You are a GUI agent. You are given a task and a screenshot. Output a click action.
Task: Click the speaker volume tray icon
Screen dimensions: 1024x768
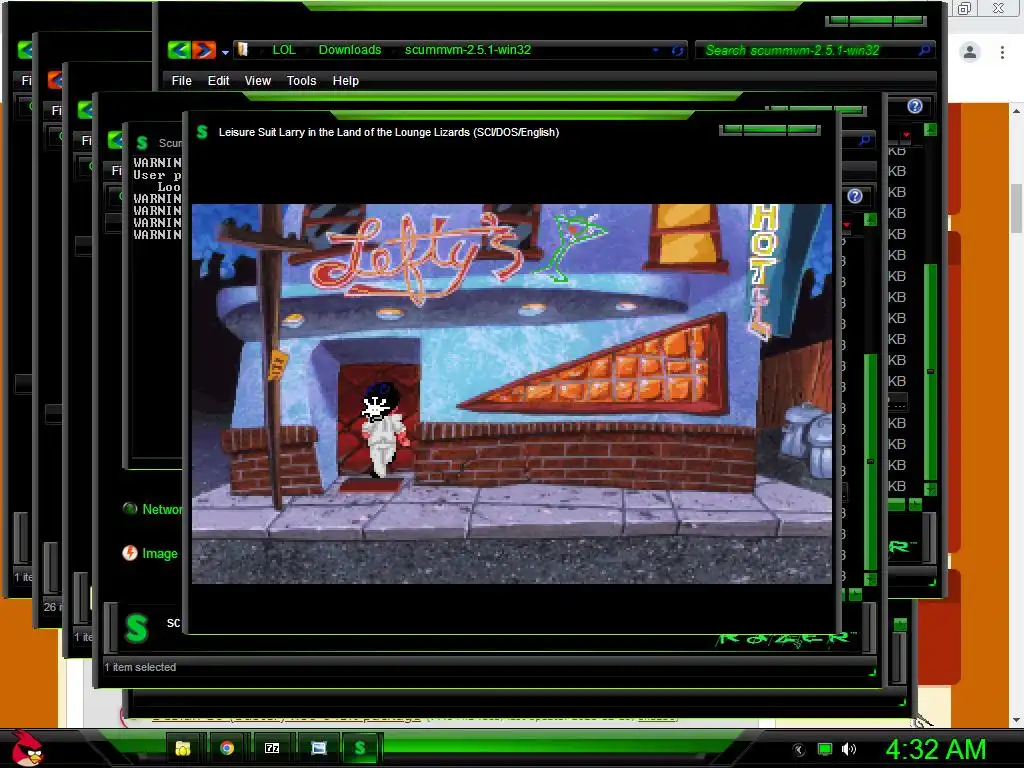coord(848,749)
